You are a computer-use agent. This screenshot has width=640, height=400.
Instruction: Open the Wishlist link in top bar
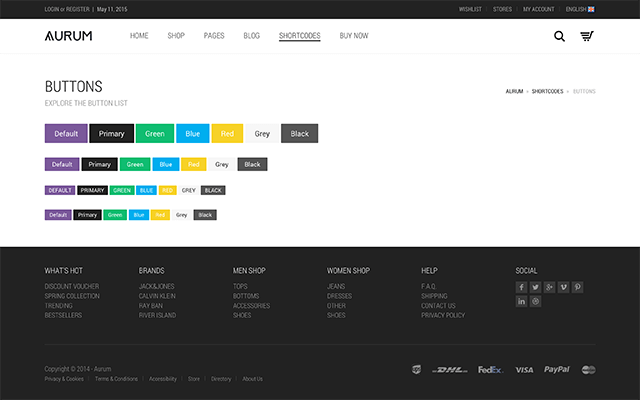[x=470, y=9]
